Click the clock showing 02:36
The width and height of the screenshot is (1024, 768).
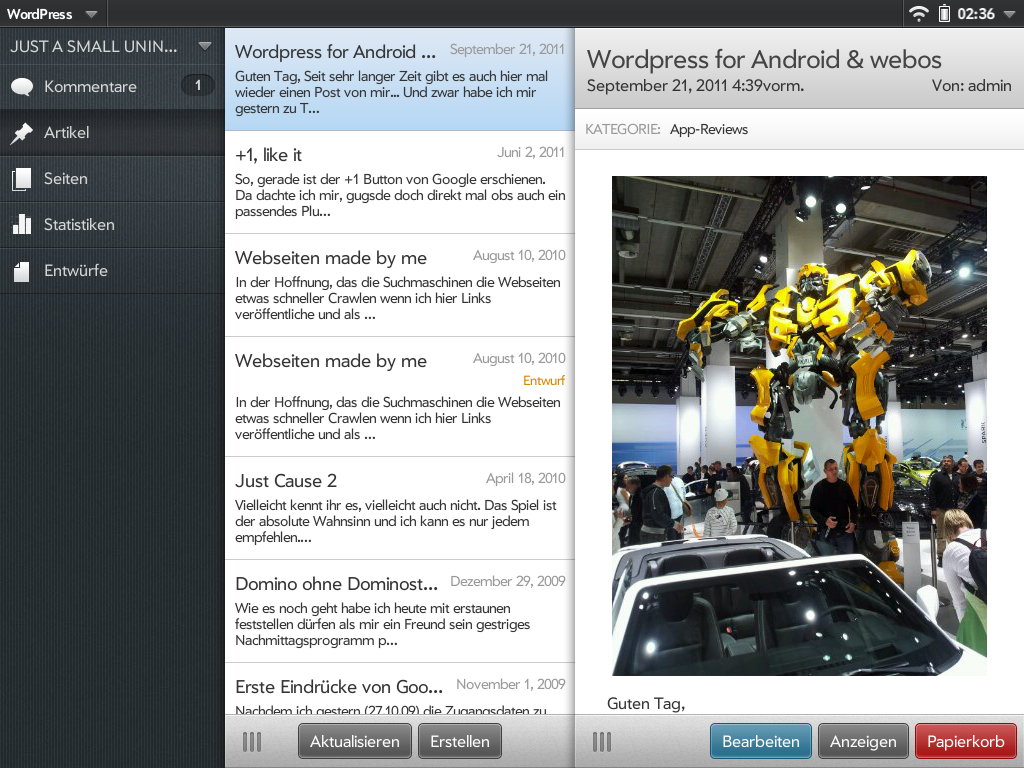pos(976,14)
